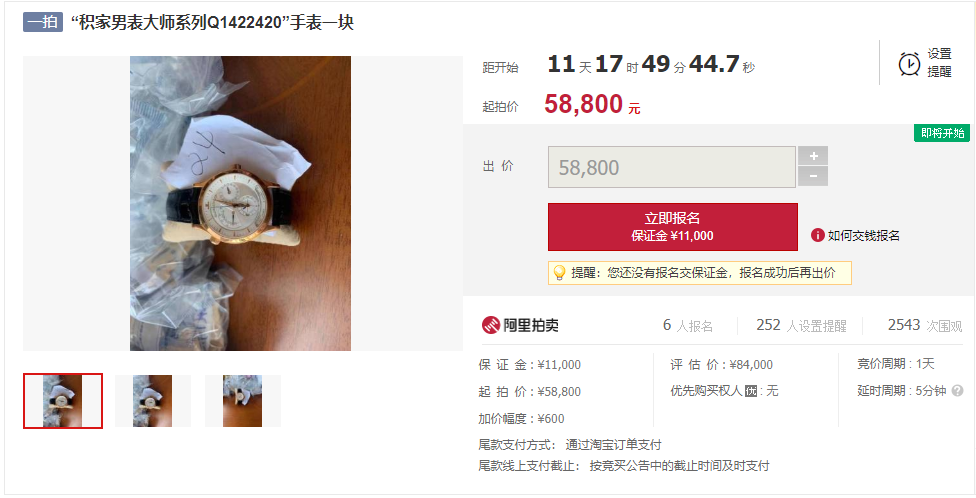
Task: Click the 一拍 auction round badge
Action: coord(43,22)
